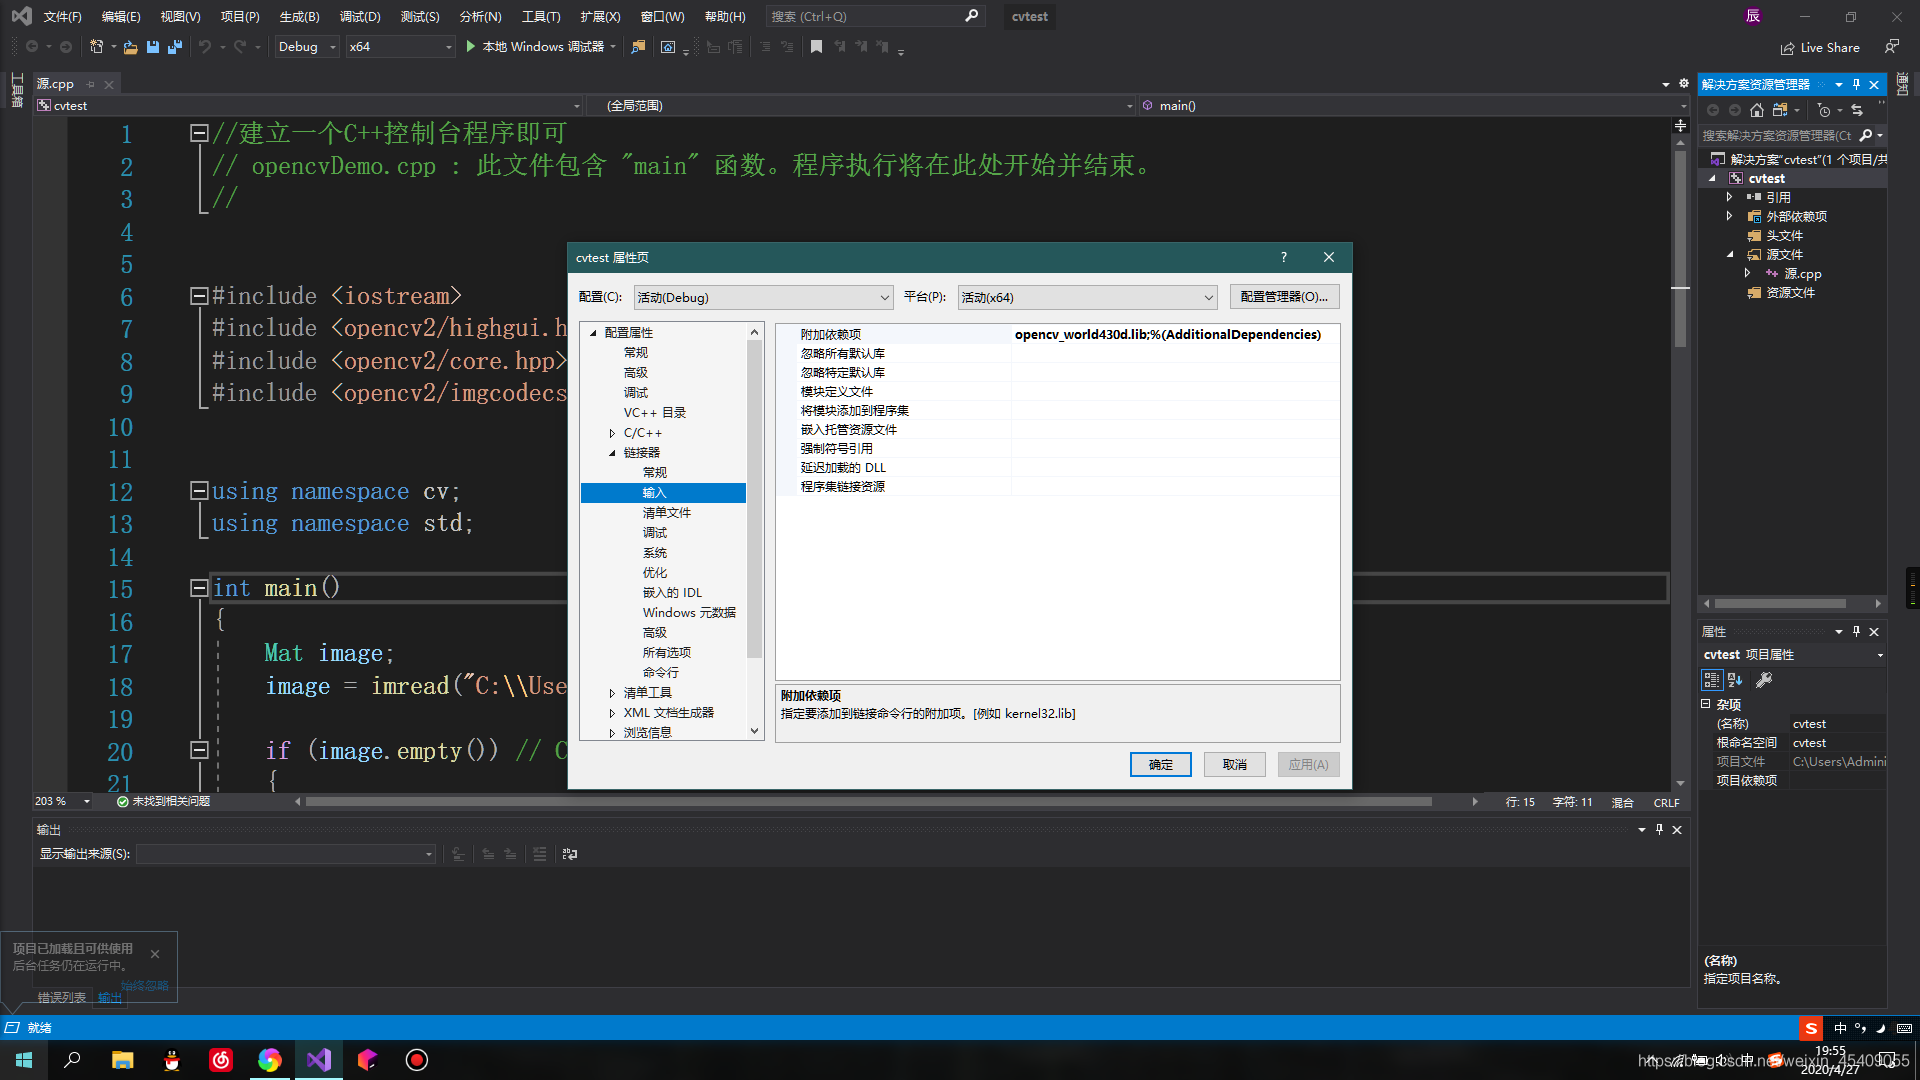Click the Home icon in Solution Explorer

click(x=1757, y=110)
